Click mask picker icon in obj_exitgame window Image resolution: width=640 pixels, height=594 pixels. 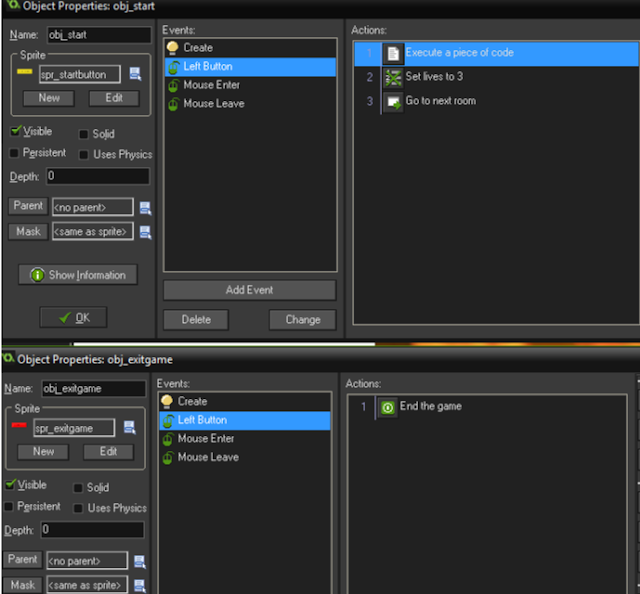coord(140,585)
